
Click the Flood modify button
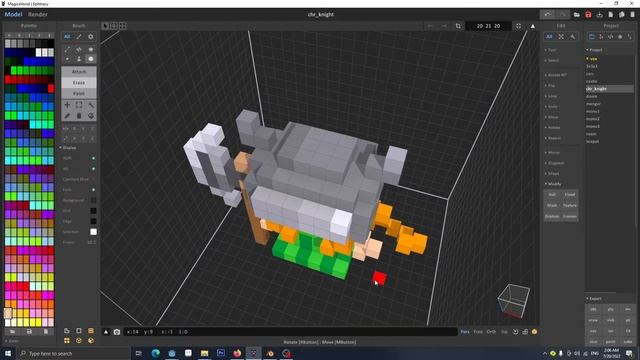570,195
